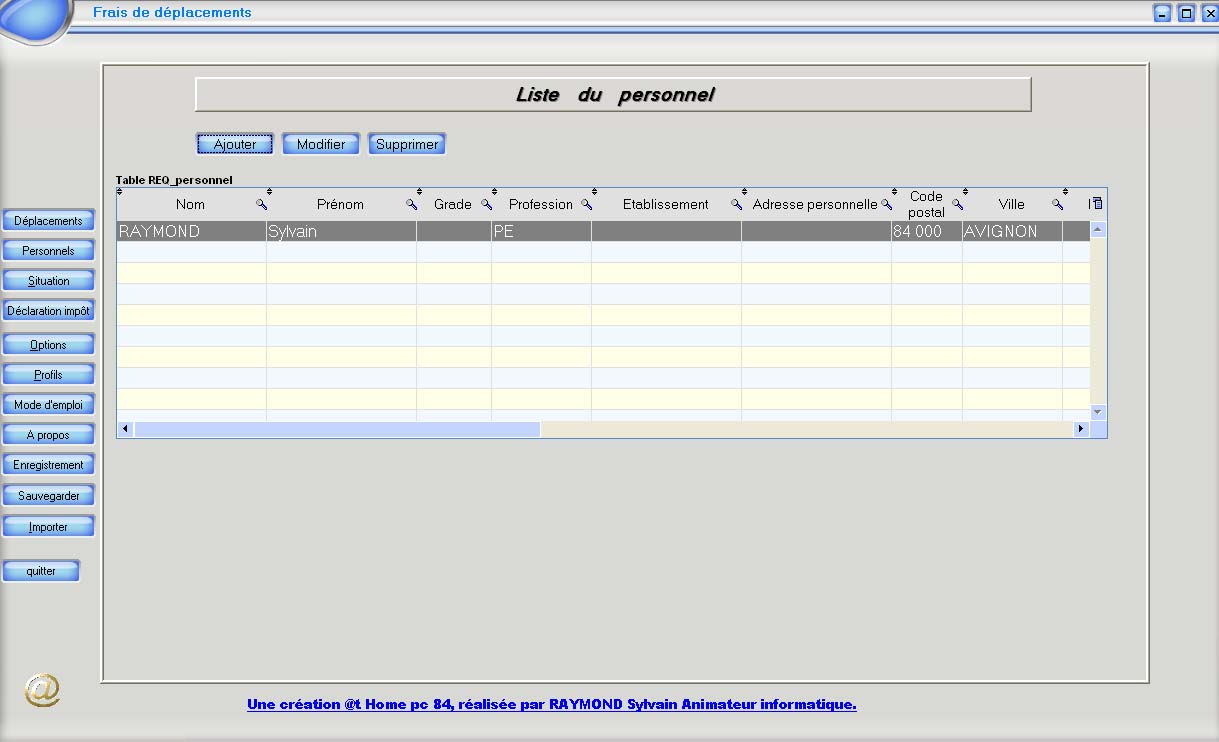
Task: Sort by the Code postal column header
Action: 926,204
